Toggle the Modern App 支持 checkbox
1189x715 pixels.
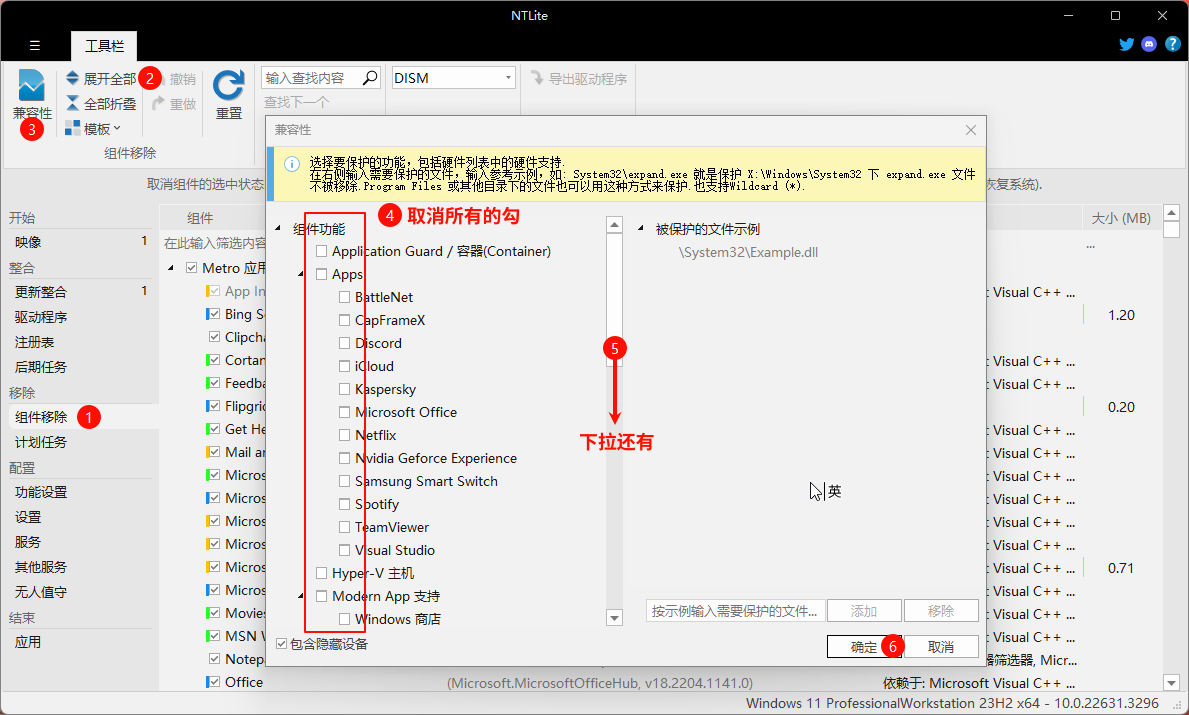322,596
